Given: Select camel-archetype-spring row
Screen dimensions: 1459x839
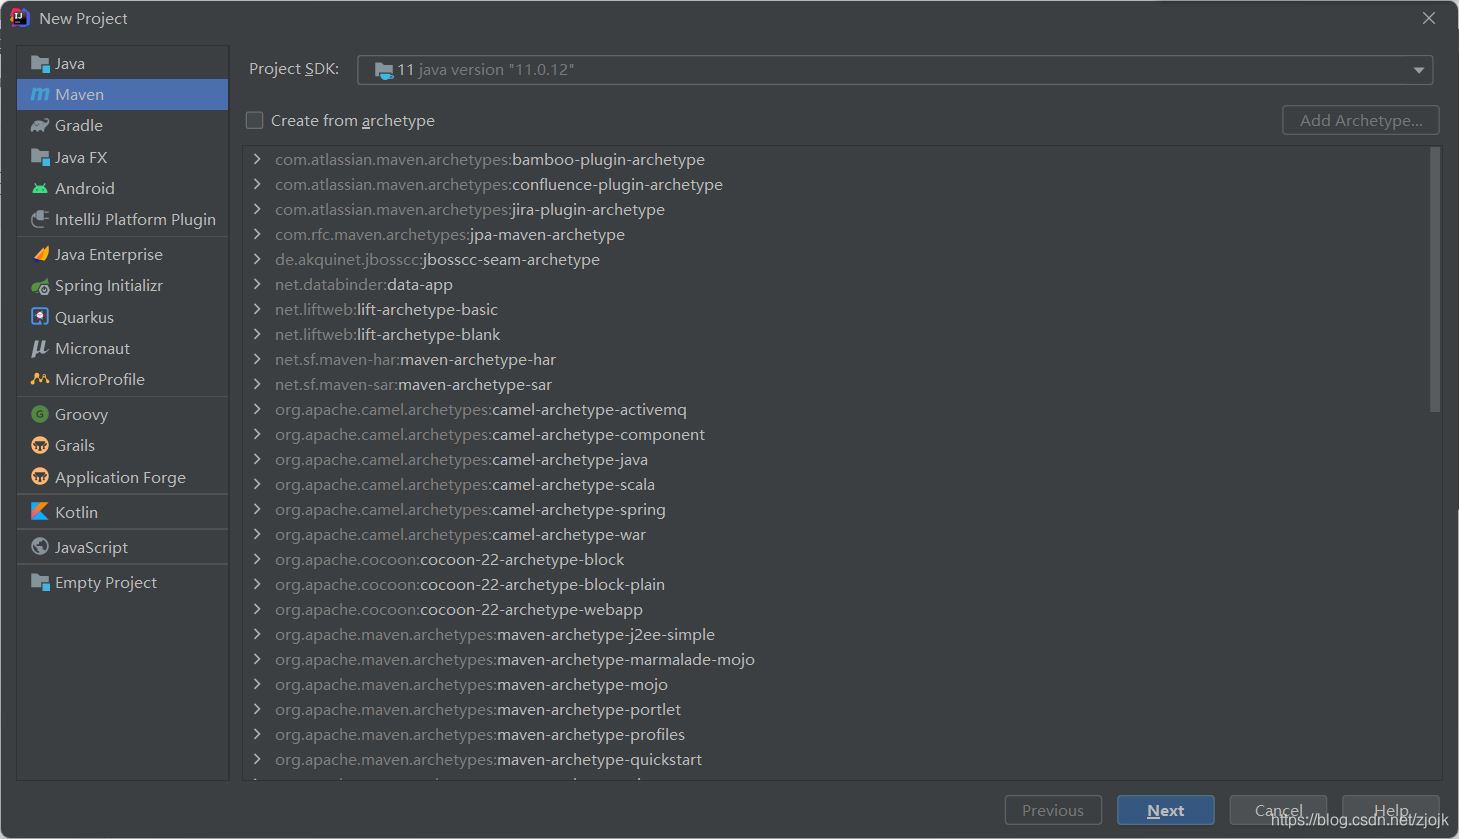Looking at the screenshot, I should (836, 509).
